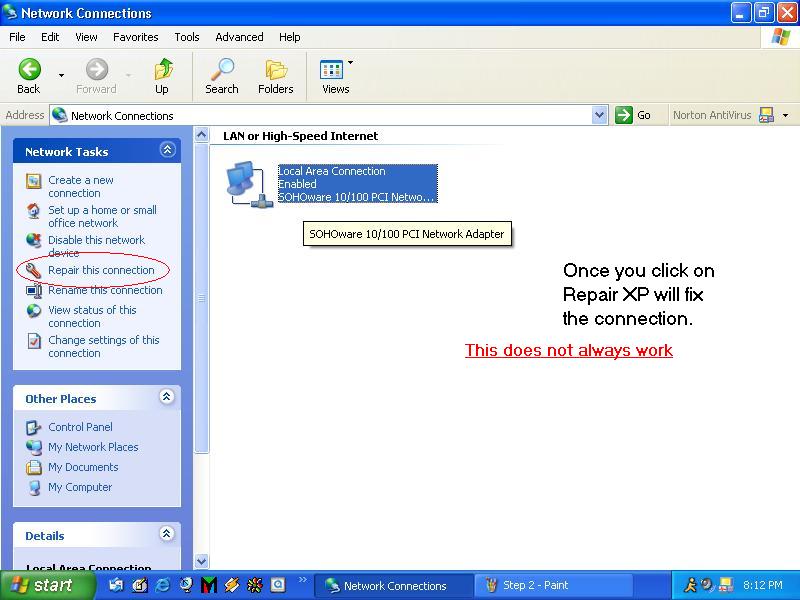Click Show Desktop quick launch icon

click(x=139, y=585)
